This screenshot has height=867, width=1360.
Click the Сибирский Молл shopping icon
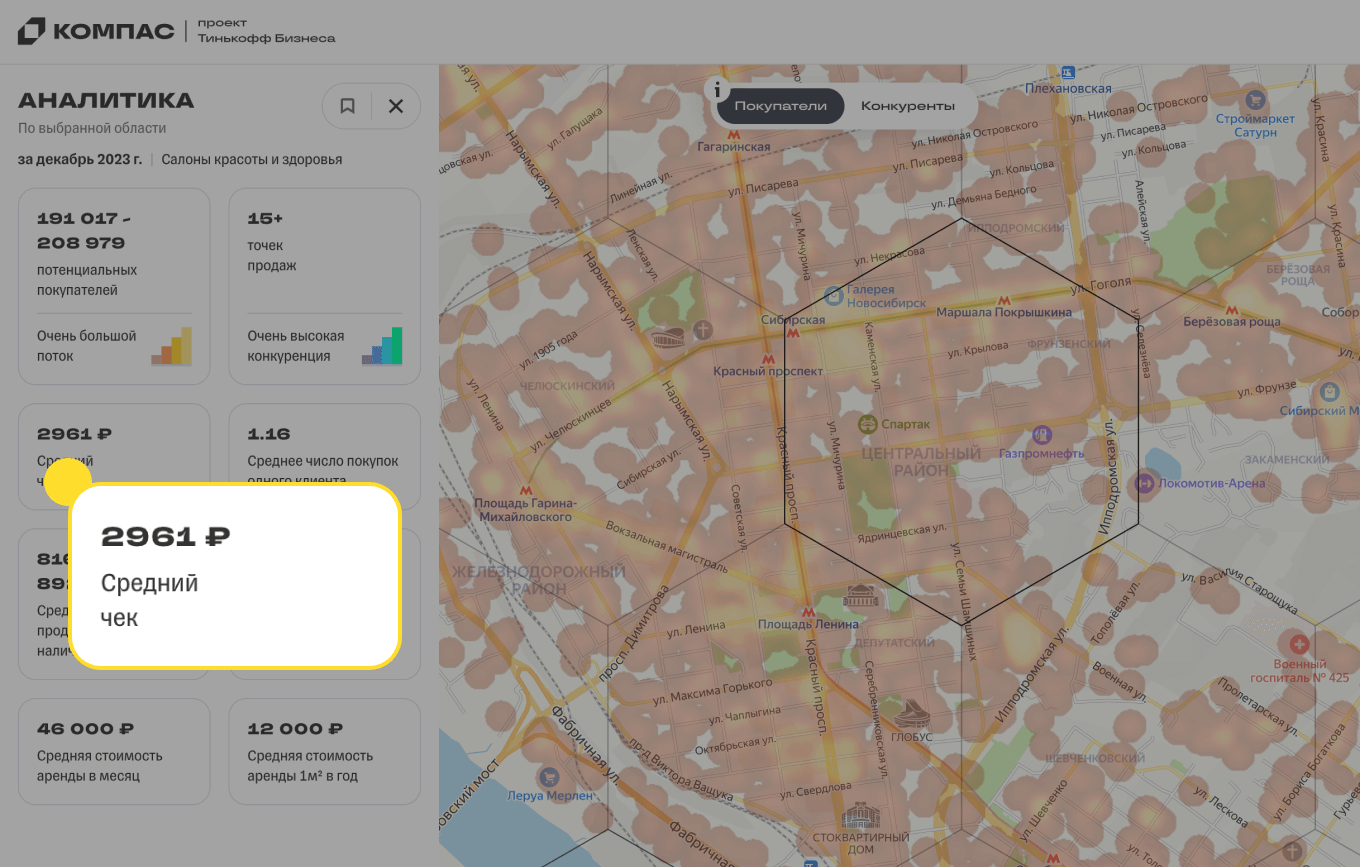pos(1330,391)
